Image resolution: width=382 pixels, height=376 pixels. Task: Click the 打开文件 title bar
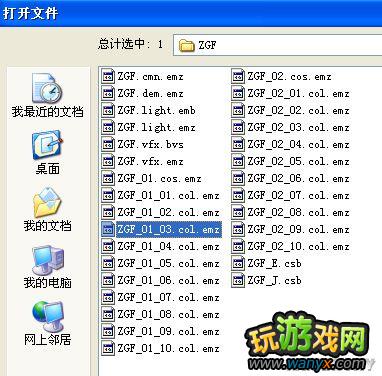pyautogui.click(x=191, y=13)
